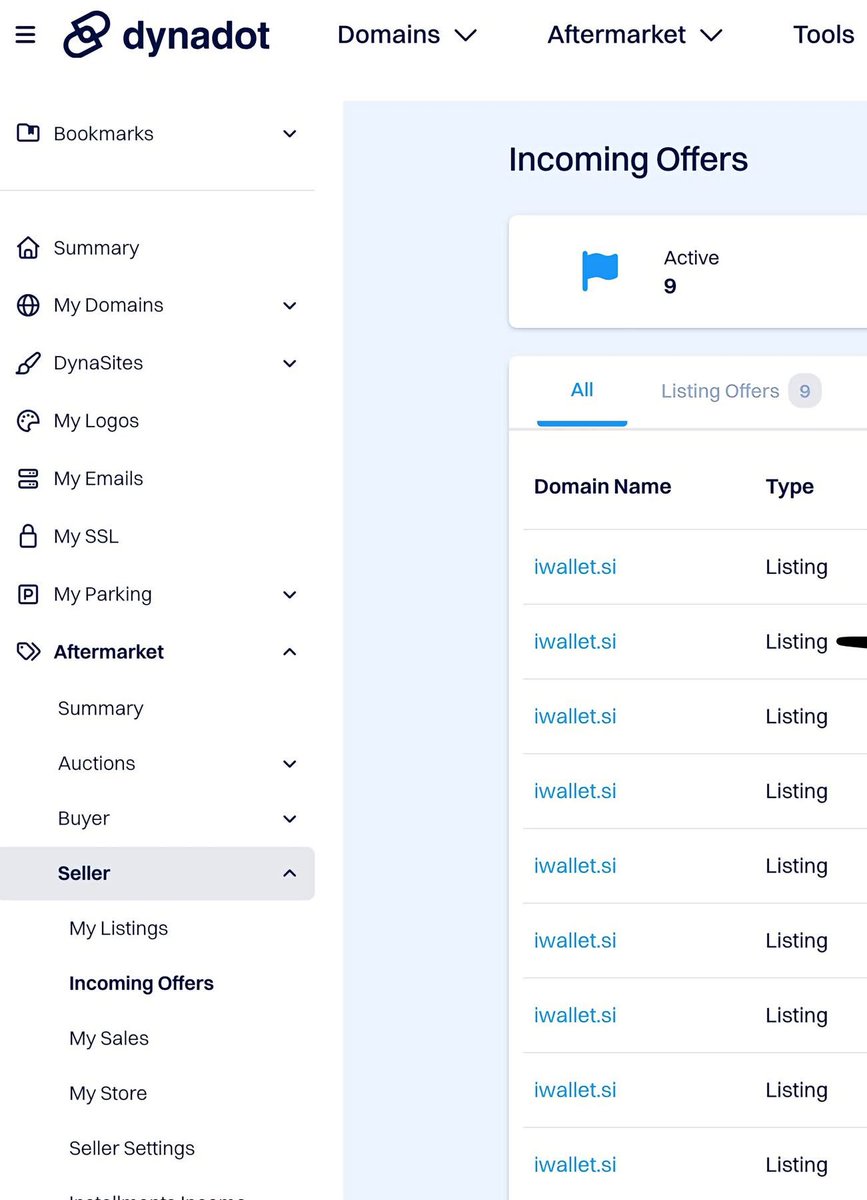Click the Dynadot logo

coord(166,35)
